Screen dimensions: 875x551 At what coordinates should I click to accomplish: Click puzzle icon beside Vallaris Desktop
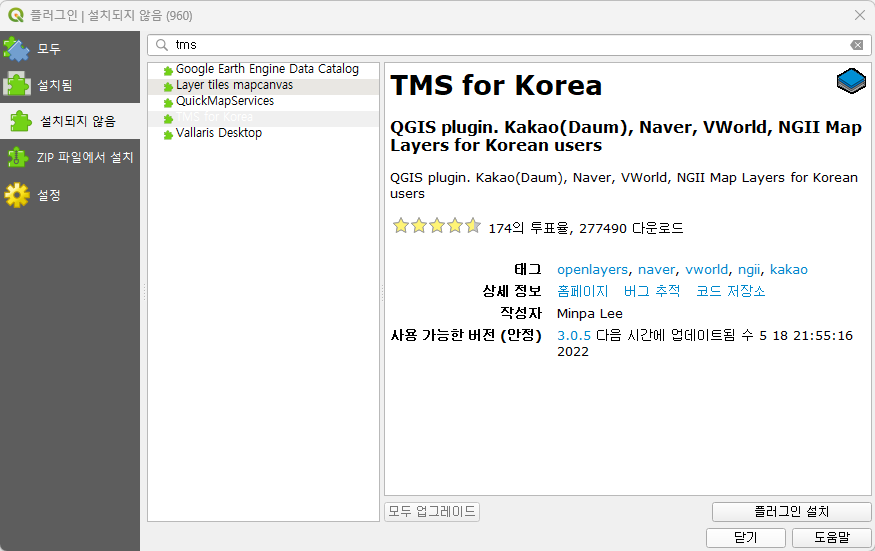click(168, 135)
